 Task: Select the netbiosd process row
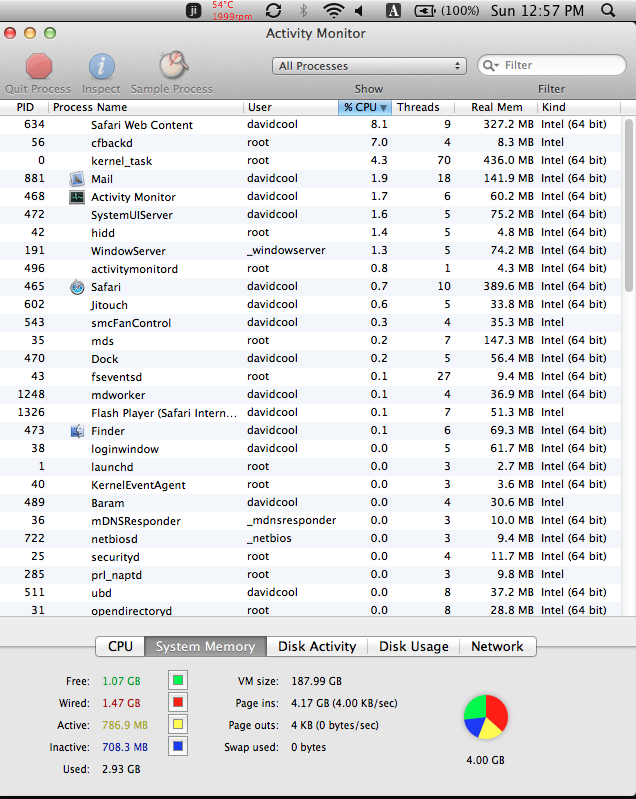[x=310, y=539]
